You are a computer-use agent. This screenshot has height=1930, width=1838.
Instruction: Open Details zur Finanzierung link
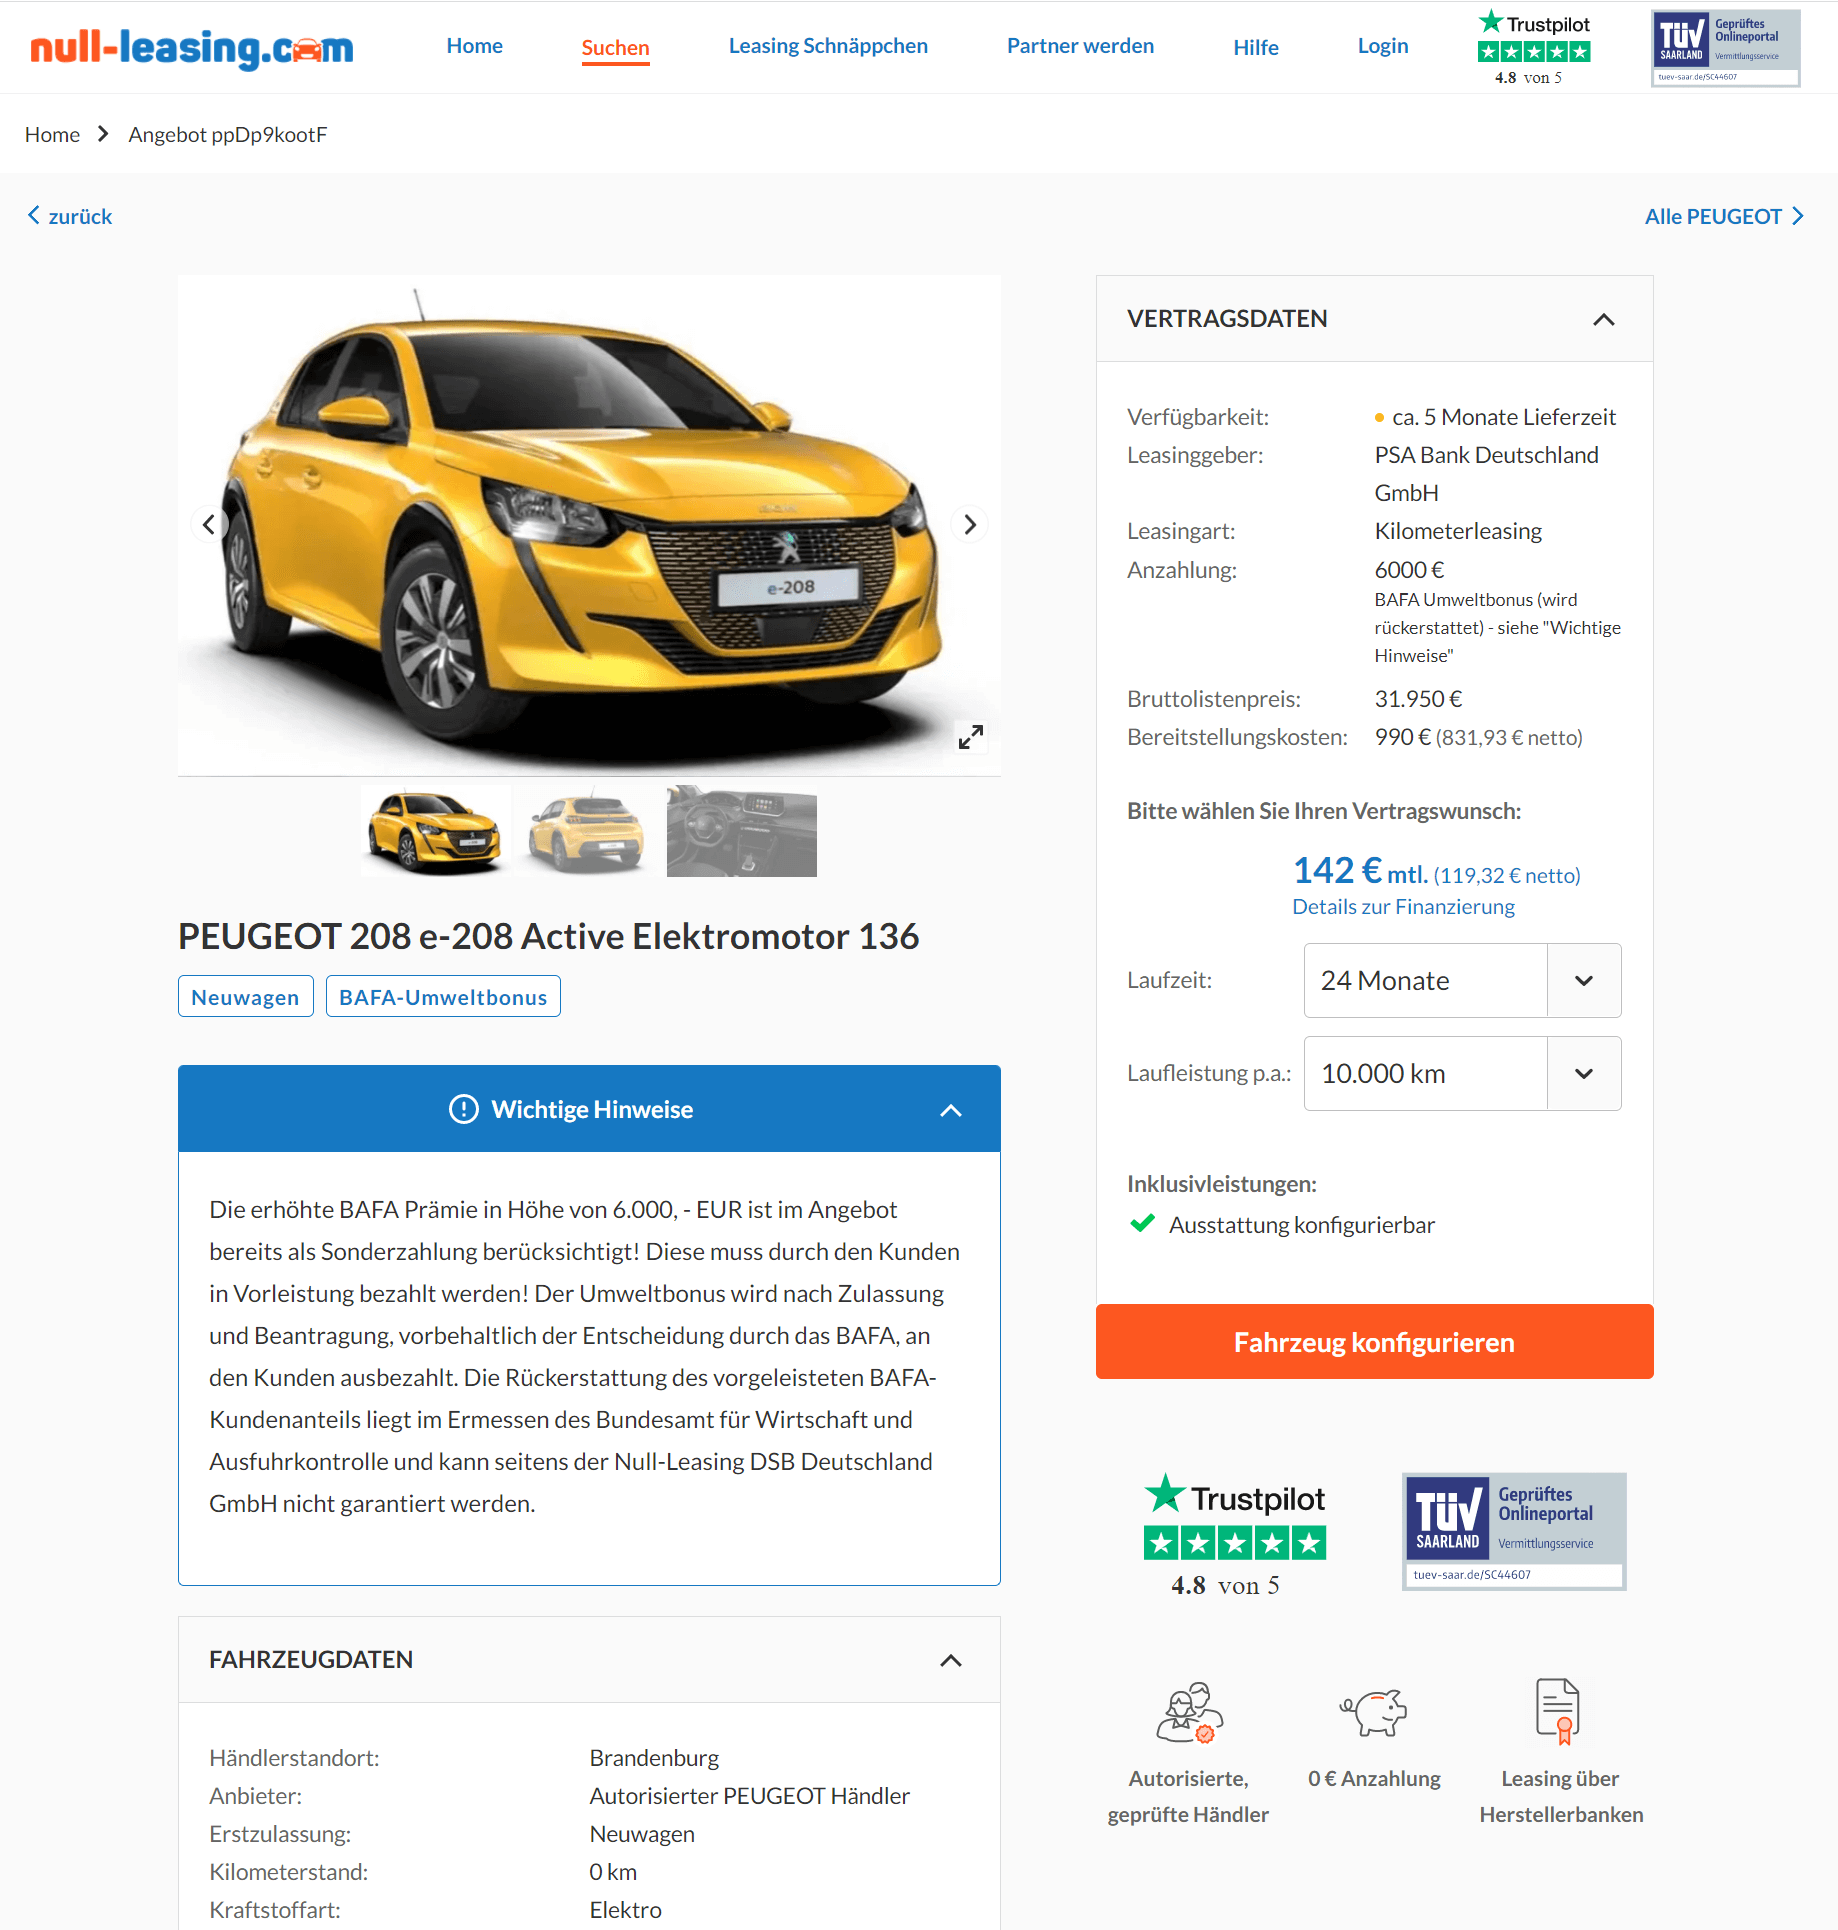(x=1403, y=907)
